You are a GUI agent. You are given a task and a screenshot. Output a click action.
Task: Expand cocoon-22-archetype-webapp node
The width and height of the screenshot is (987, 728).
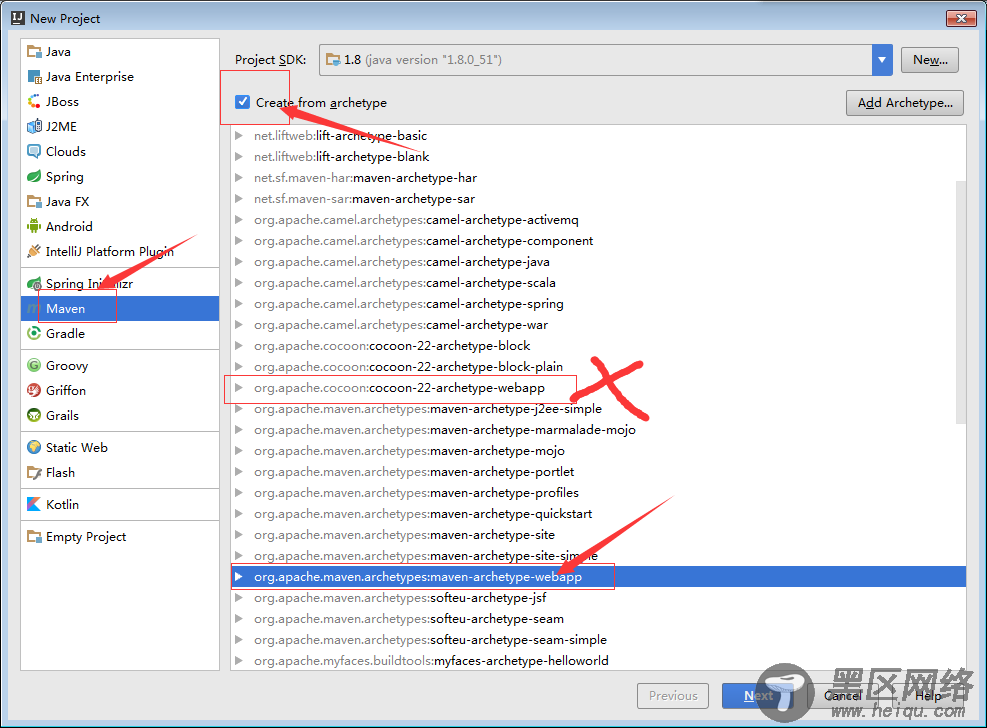(239, 388)
